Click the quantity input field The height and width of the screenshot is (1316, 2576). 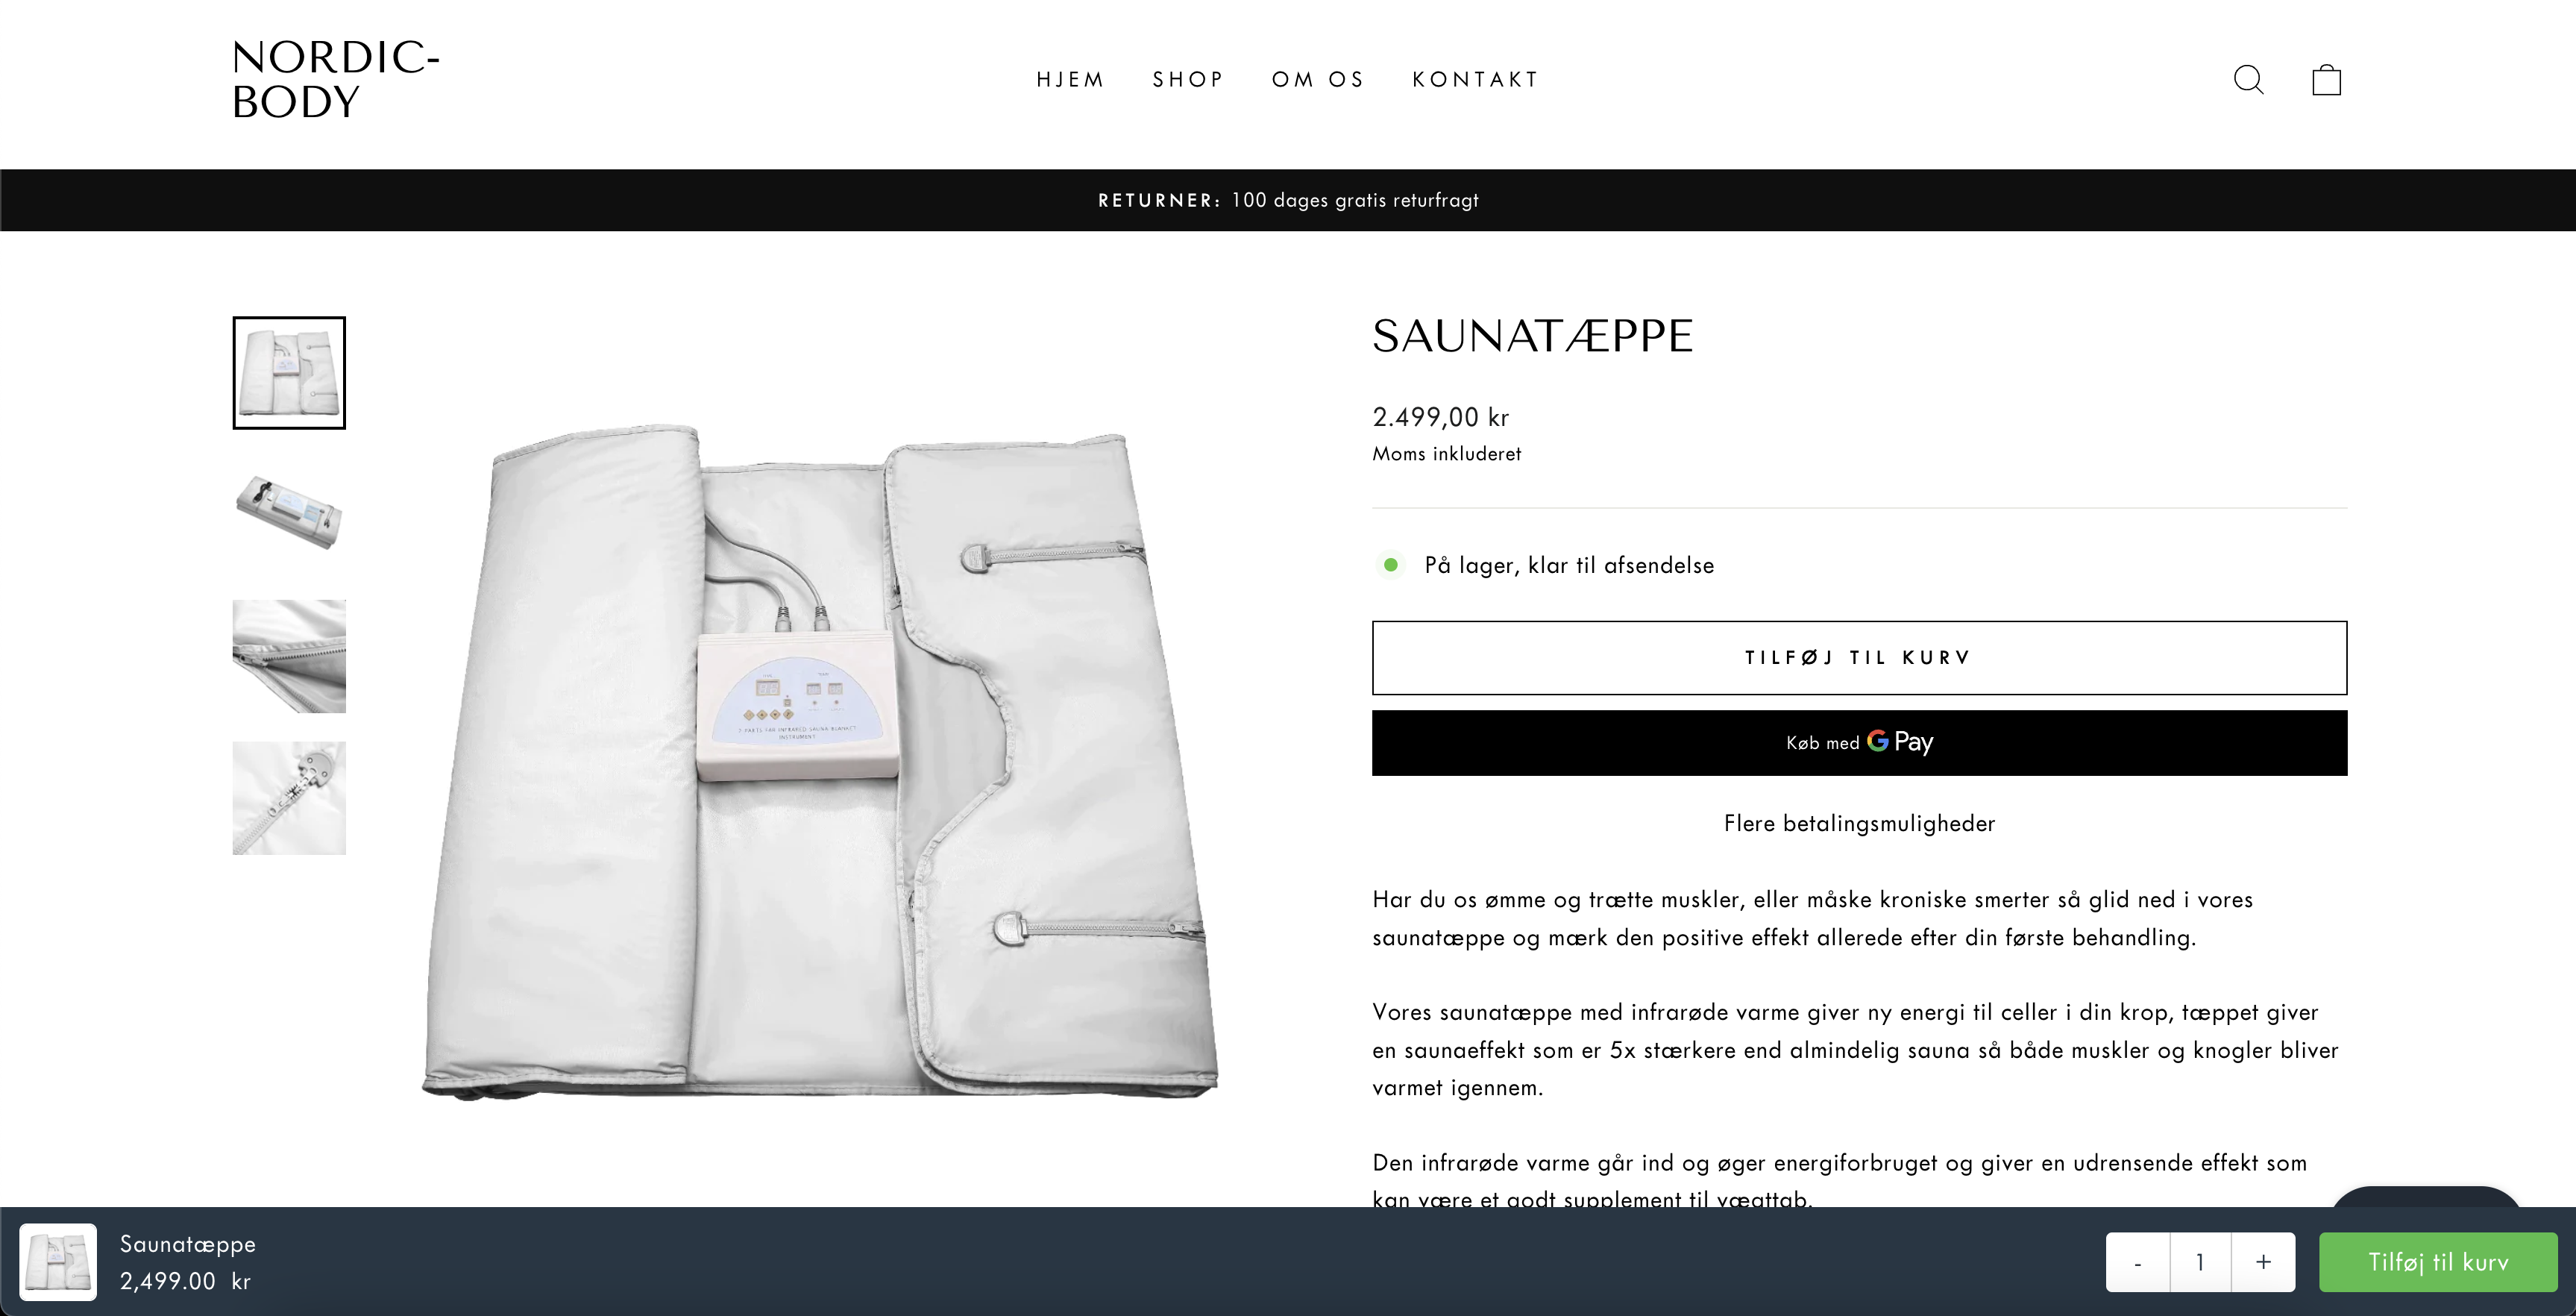click(2200, 1262)
